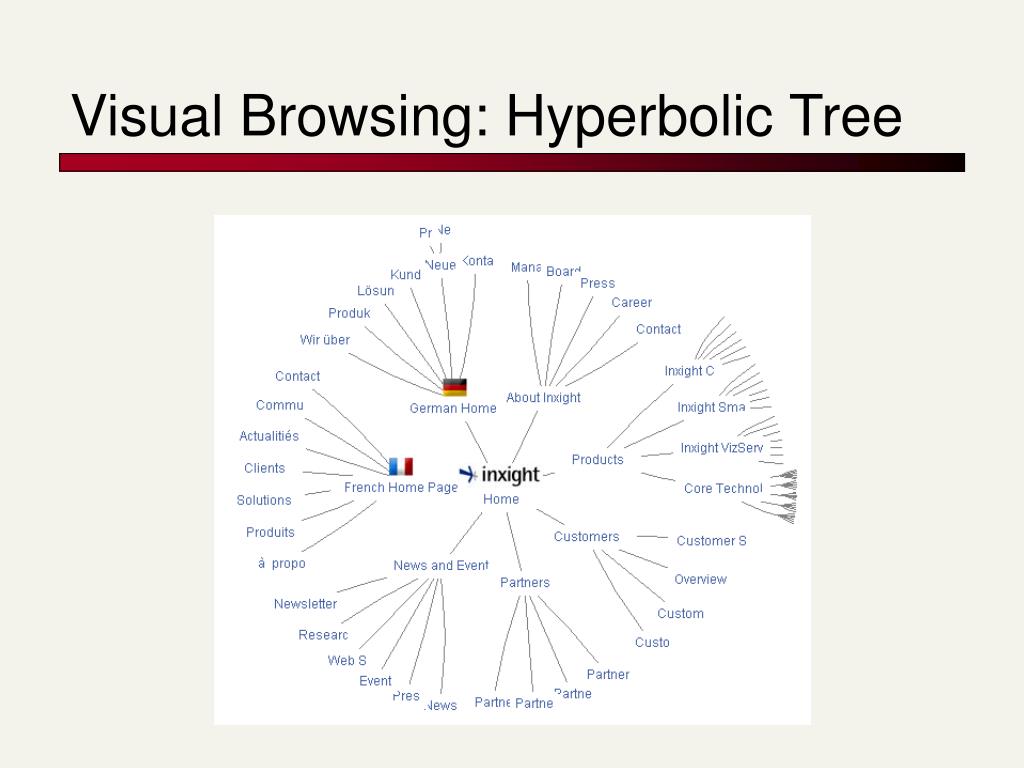
Task: Click the Inxight C product node
Action: point(689,371)
